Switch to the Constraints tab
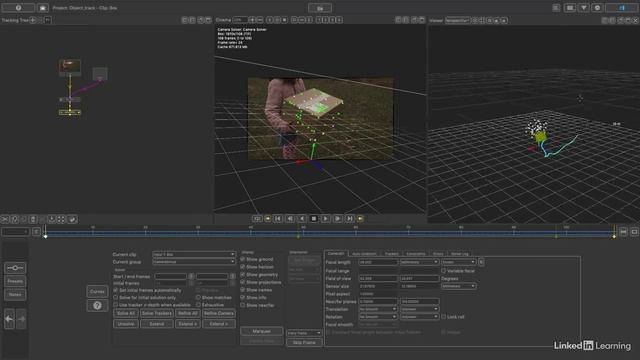Viewport: 640px width, 360px height. click(x=416, y=254)
